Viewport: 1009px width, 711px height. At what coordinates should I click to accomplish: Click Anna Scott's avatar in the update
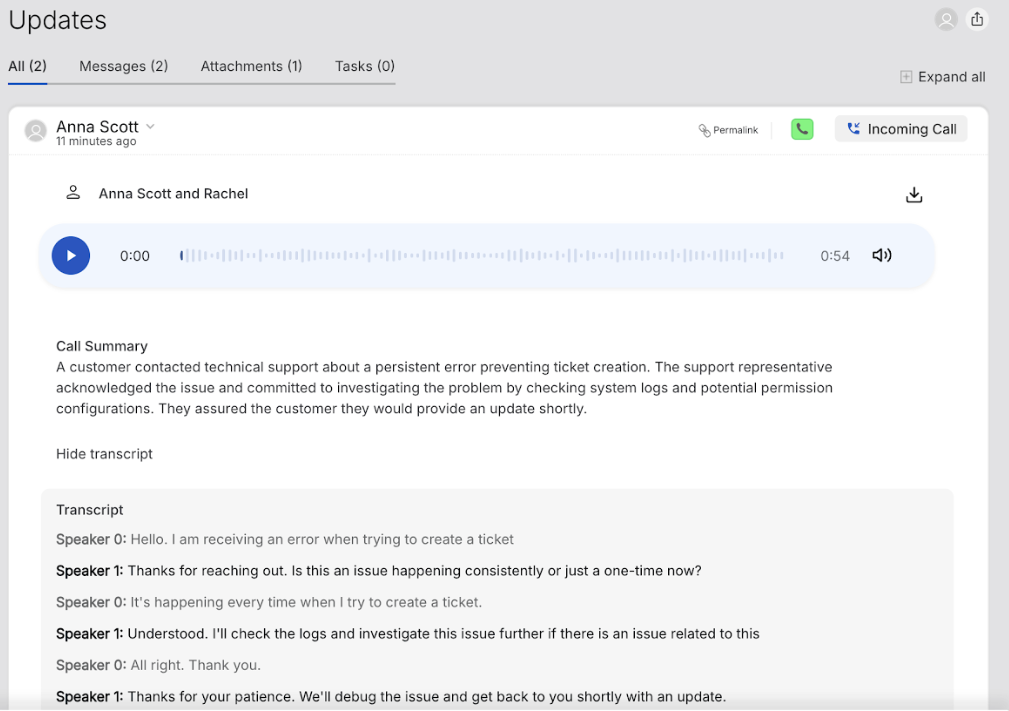pyautogui.click(x=35, y=131)
